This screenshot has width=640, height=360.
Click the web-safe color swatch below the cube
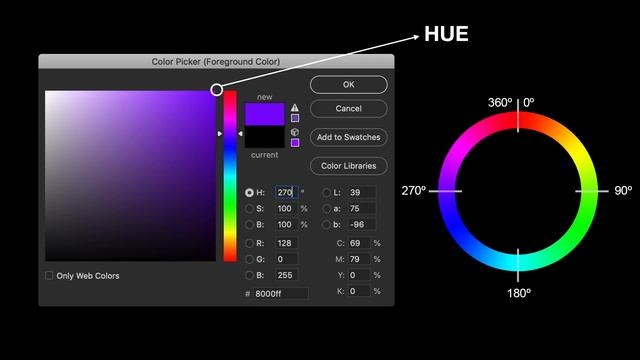(x=295, y=142)
